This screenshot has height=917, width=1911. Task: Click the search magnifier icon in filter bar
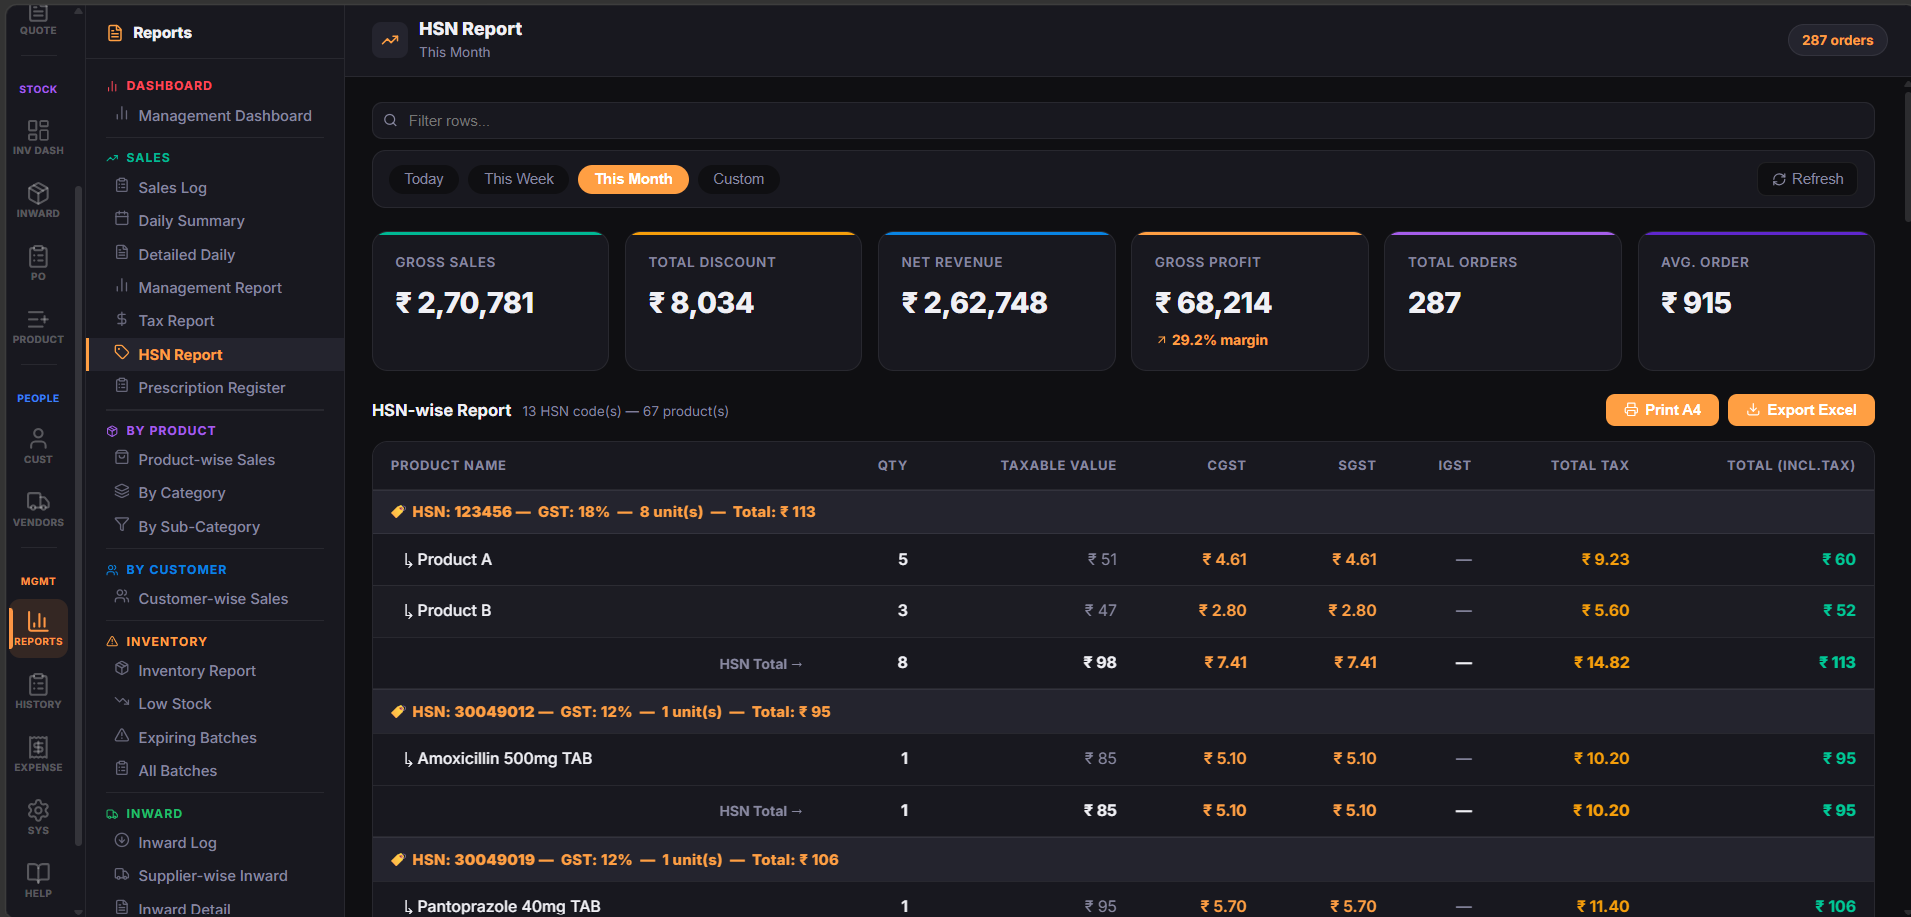pyautogui.click(x=391, y=121)
